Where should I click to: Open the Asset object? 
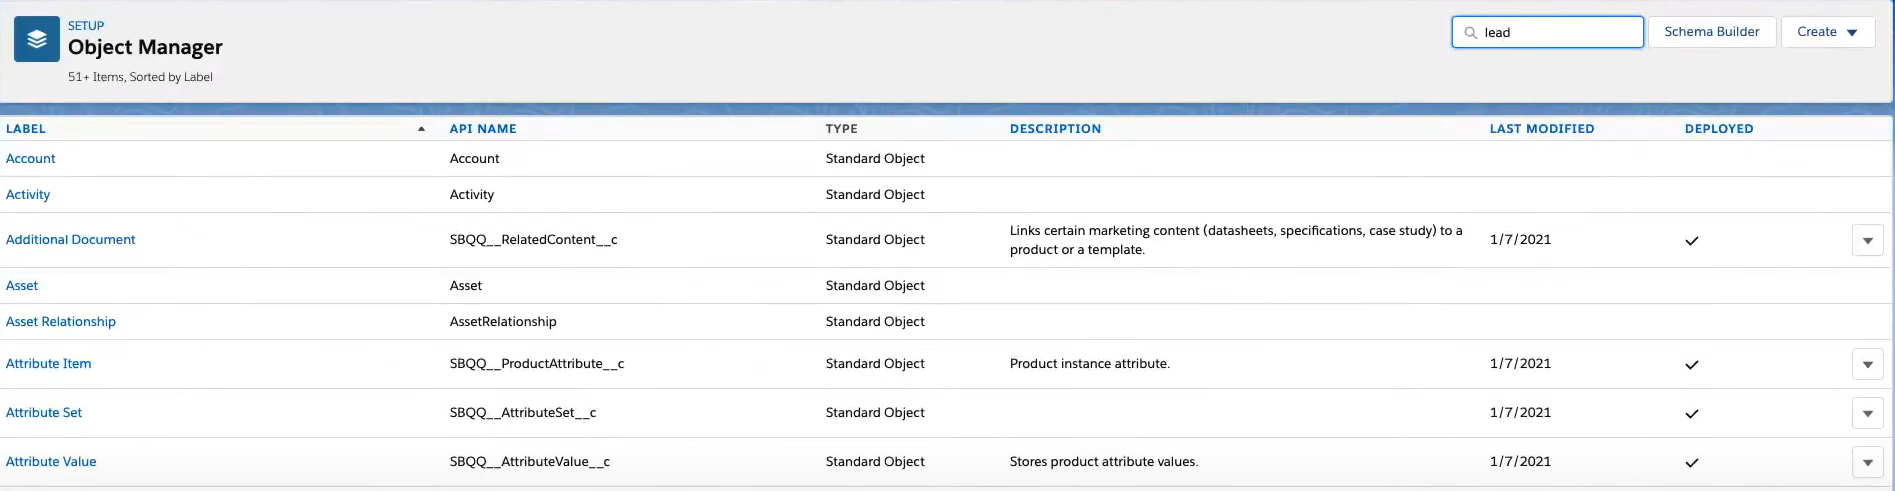22,286
